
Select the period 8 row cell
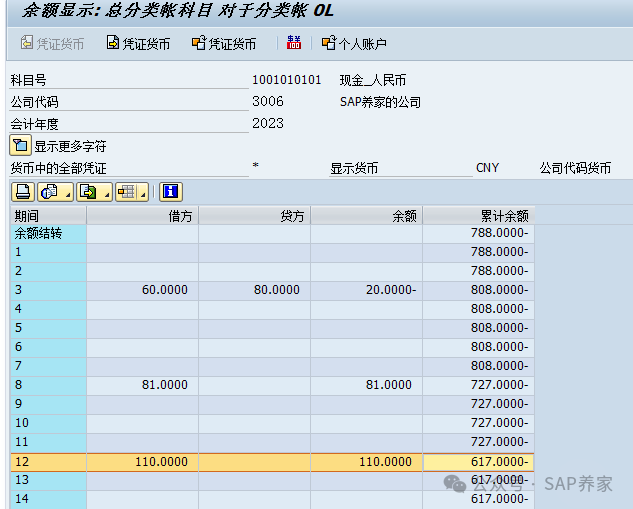pyautogui.click(x=48, y=385)
